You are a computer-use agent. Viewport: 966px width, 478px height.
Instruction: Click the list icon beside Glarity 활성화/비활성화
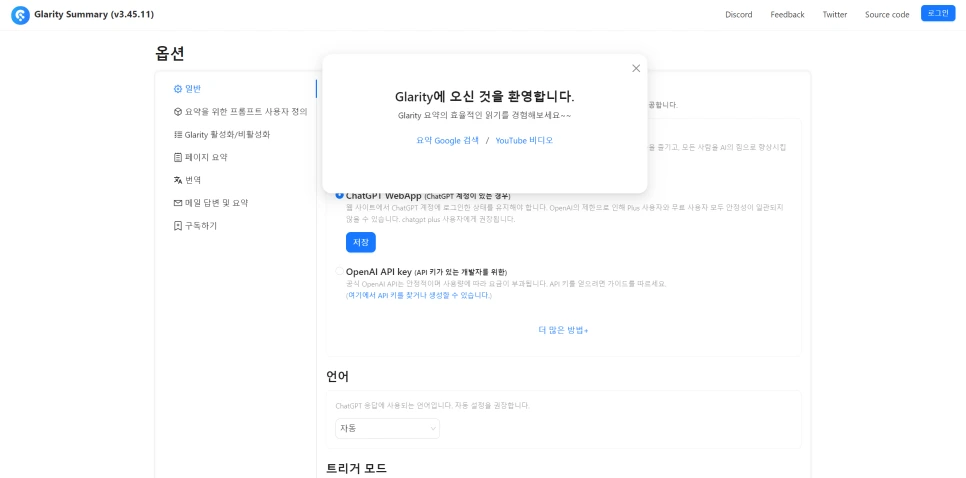178,134
